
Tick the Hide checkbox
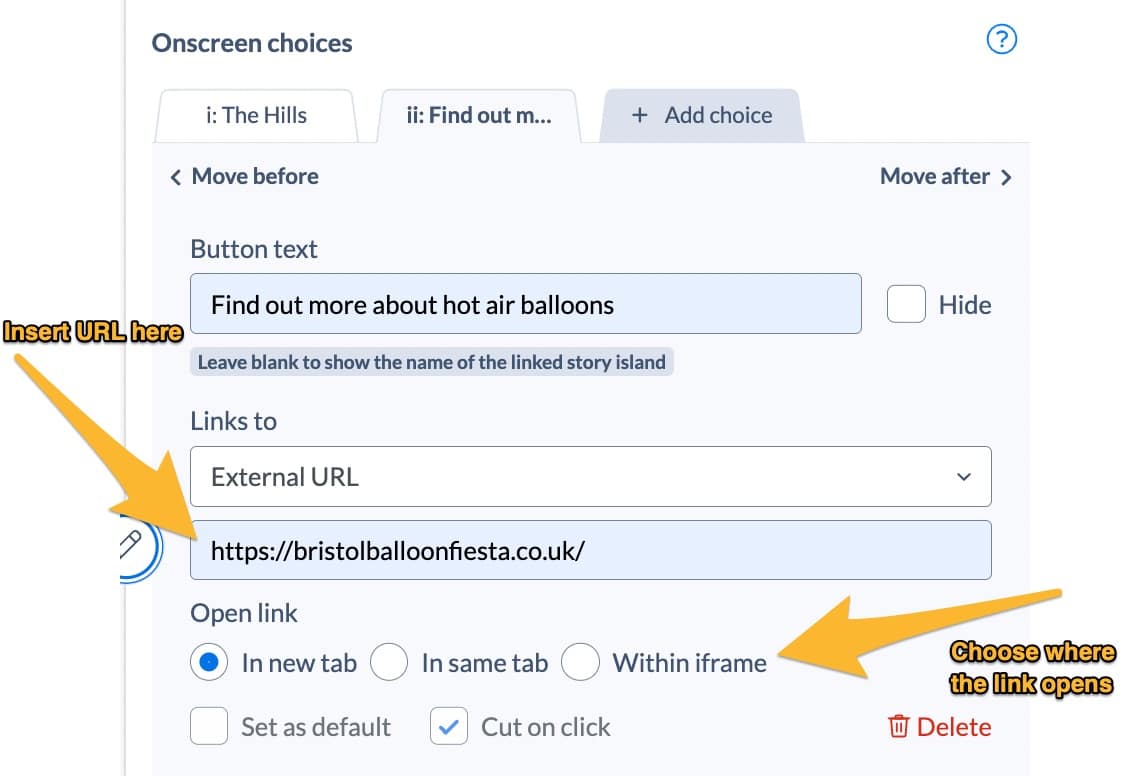906,304
